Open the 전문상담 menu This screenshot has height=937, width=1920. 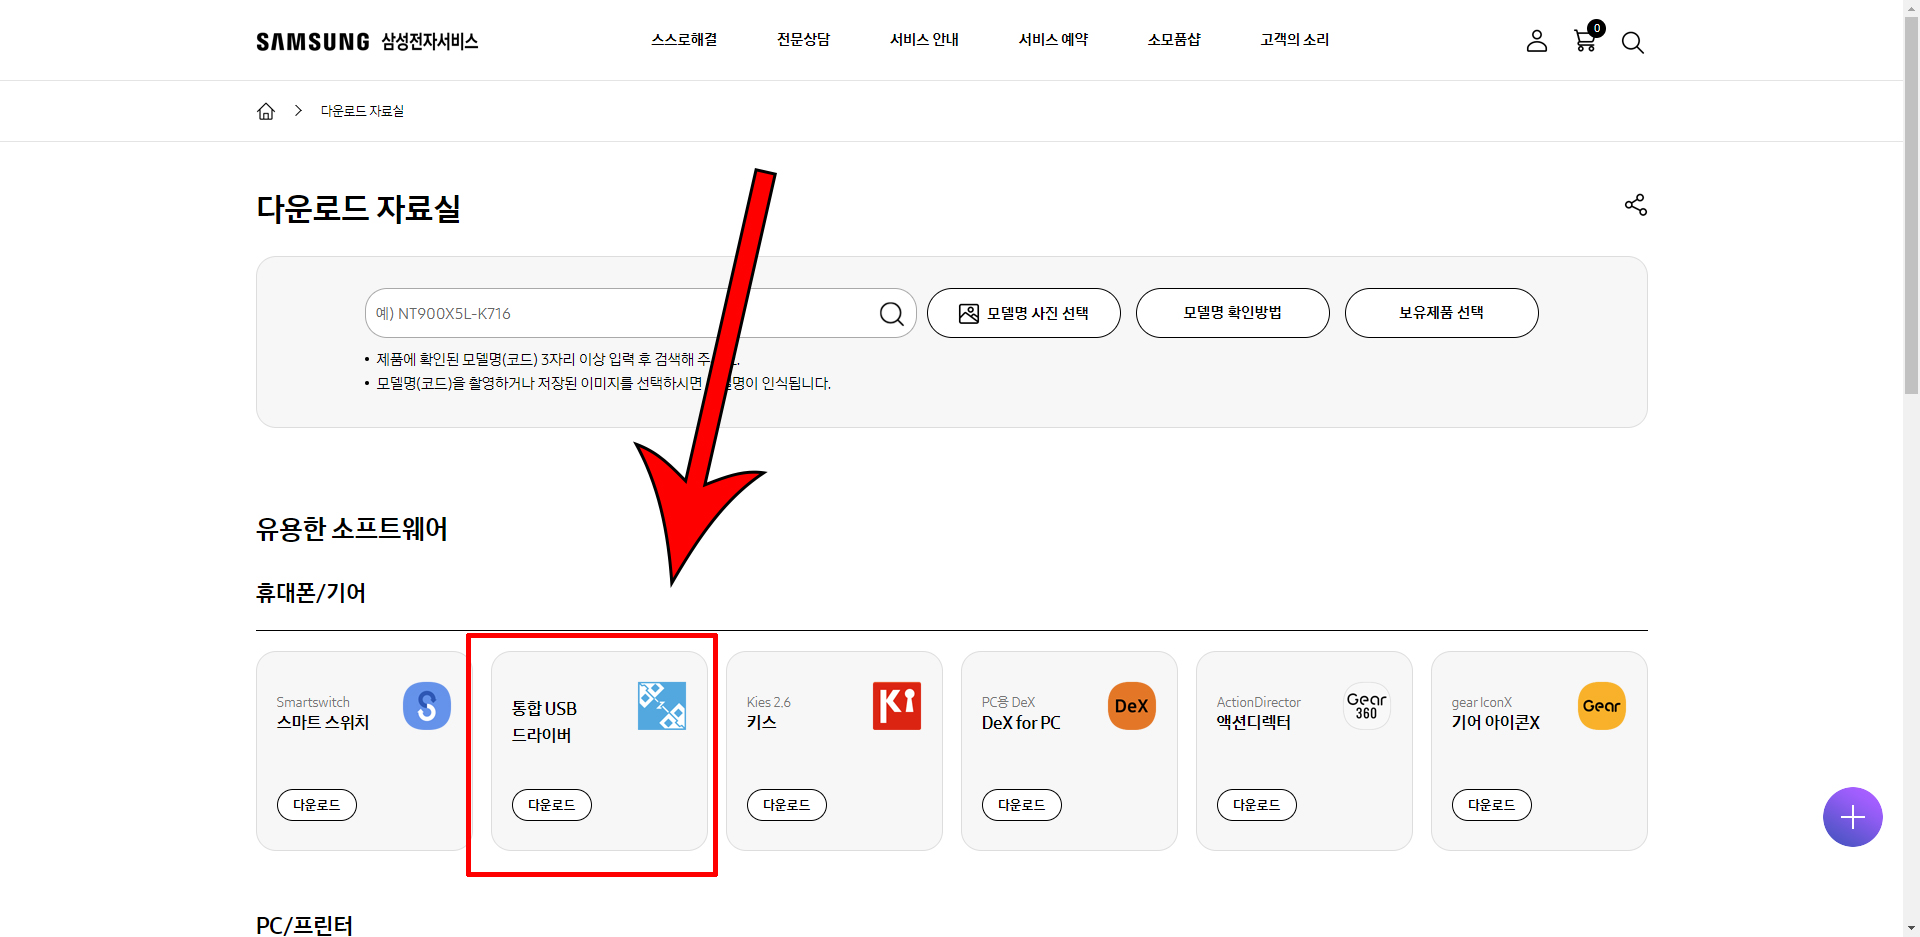tap(804, 40)
